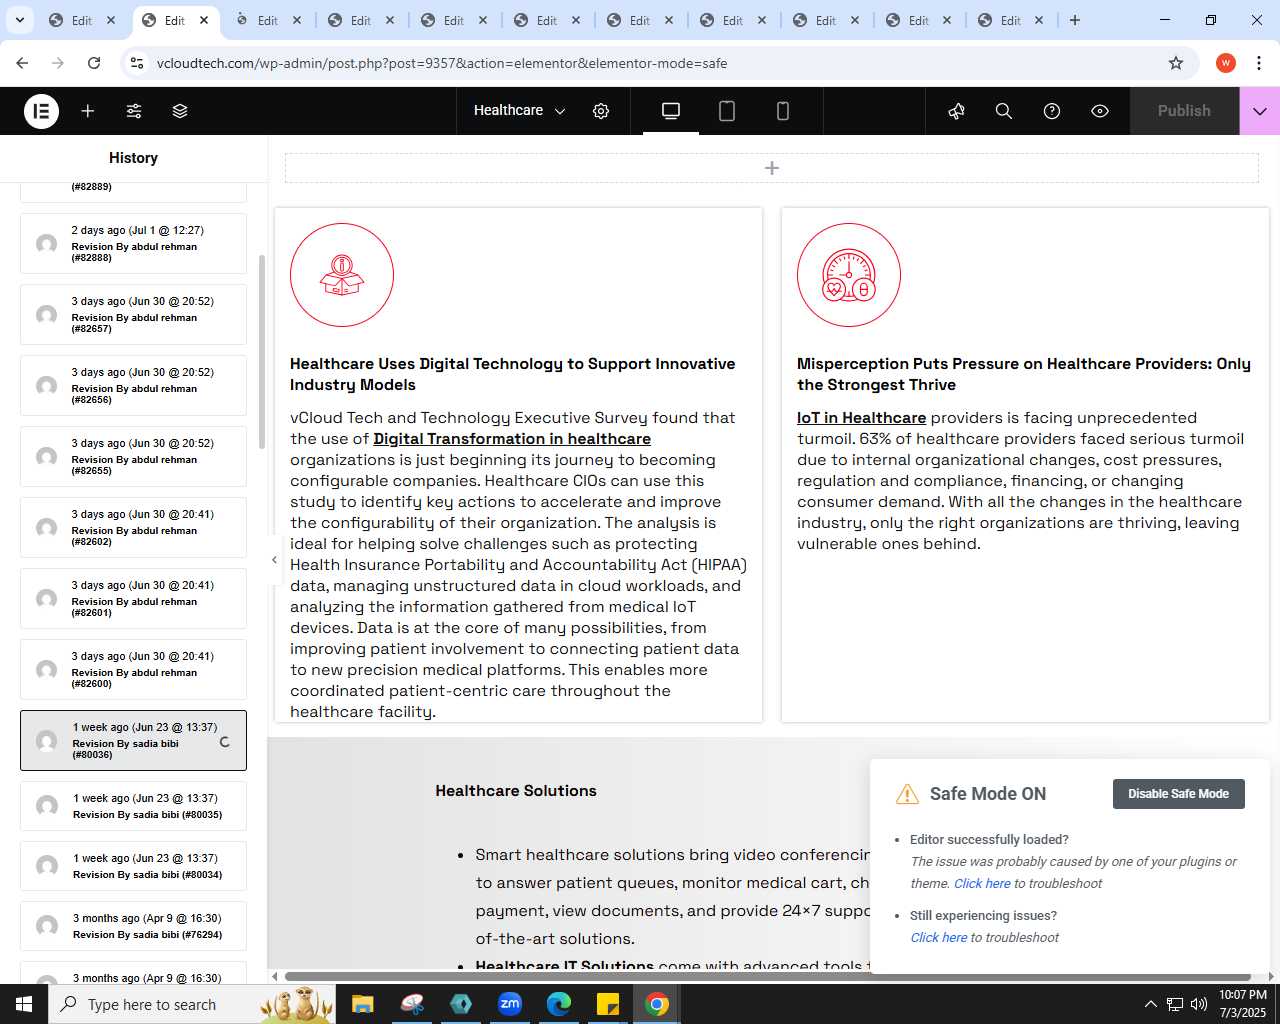The width and height of the screenshot is (1280, 1024).
Task: Open the tab search dropdown
Action: [19, 20]
